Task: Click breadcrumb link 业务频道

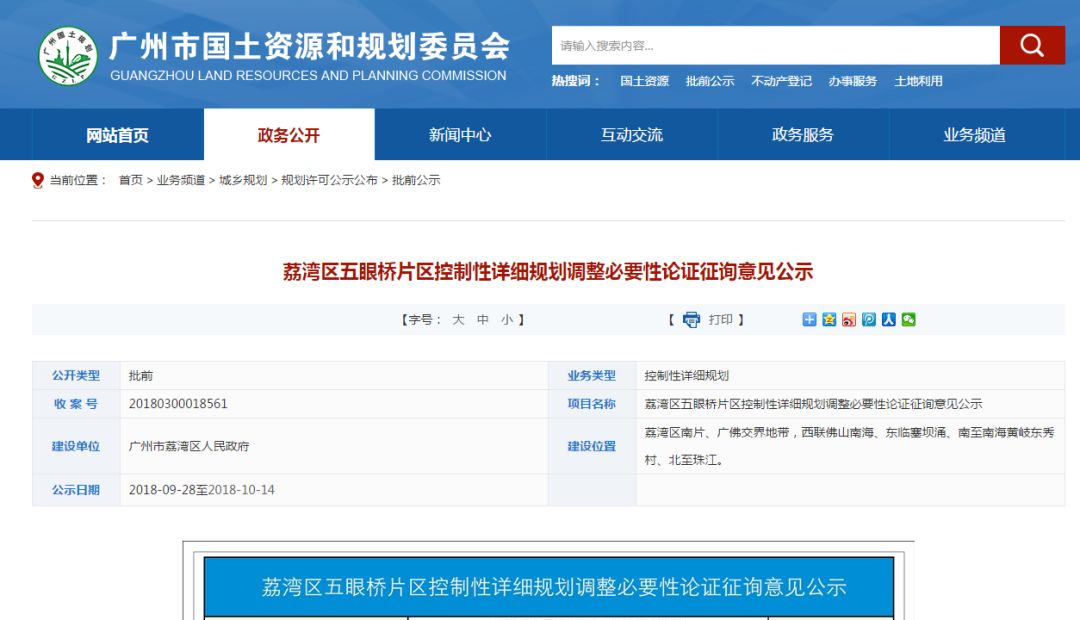Action: click(x=180, y=180)
